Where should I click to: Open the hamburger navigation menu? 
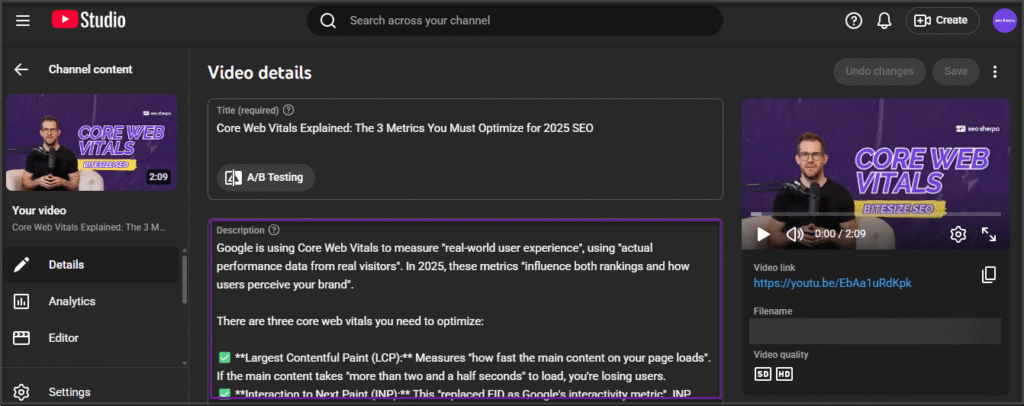23,20
